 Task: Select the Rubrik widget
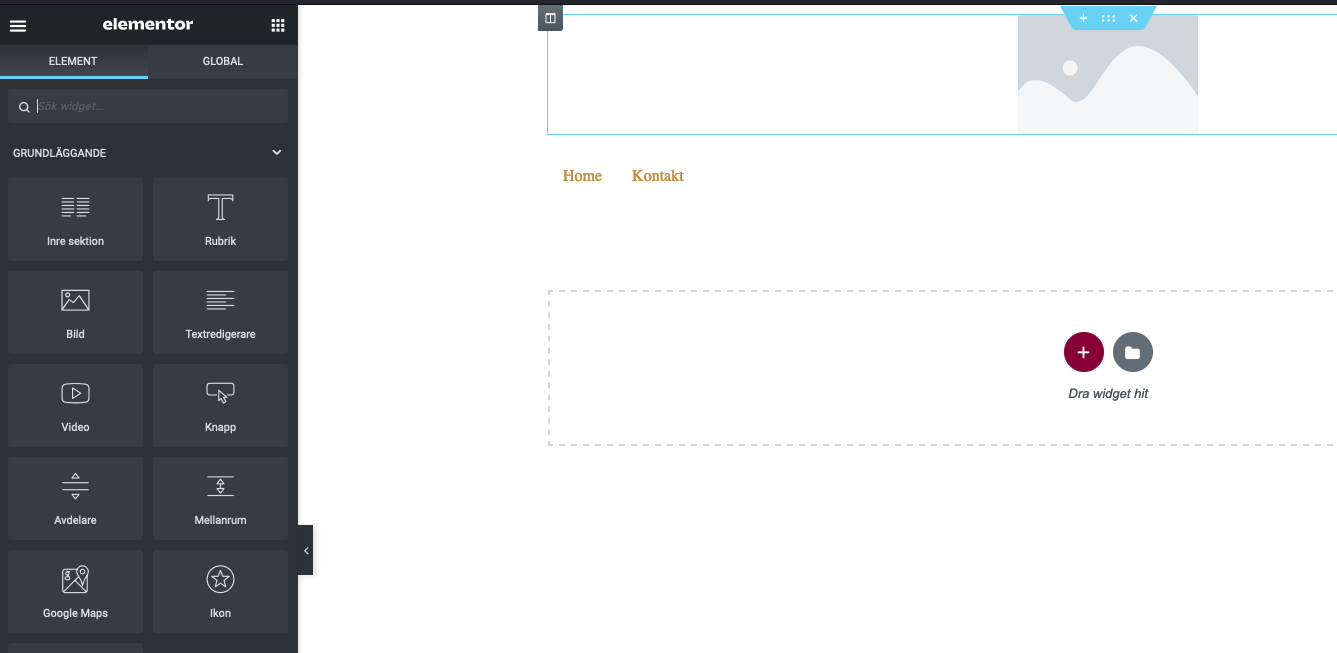(220, 219)
